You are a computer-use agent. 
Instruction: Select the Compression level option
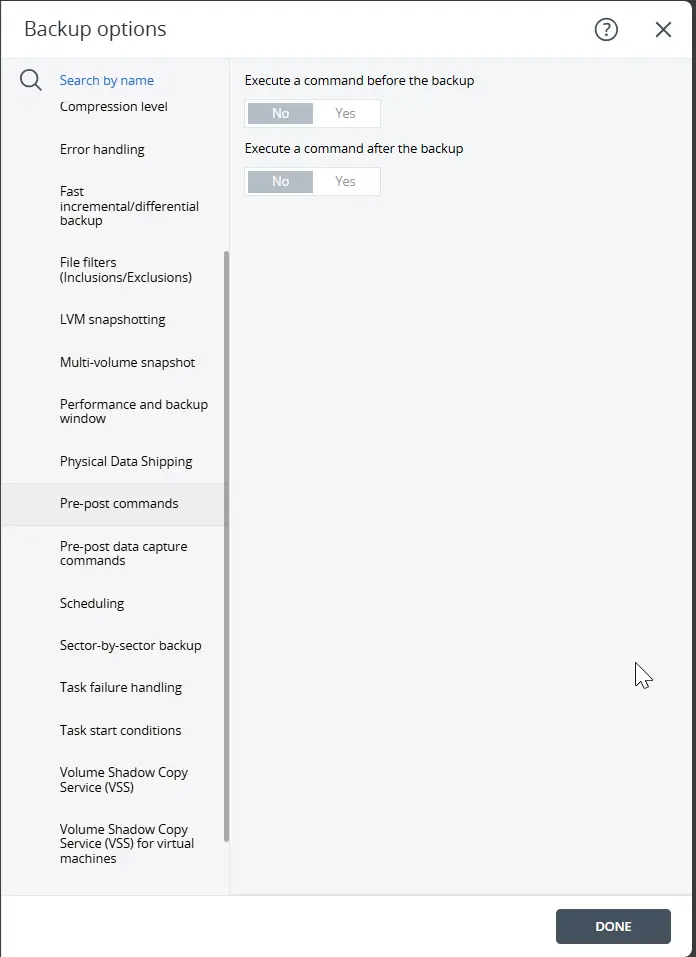113,106
